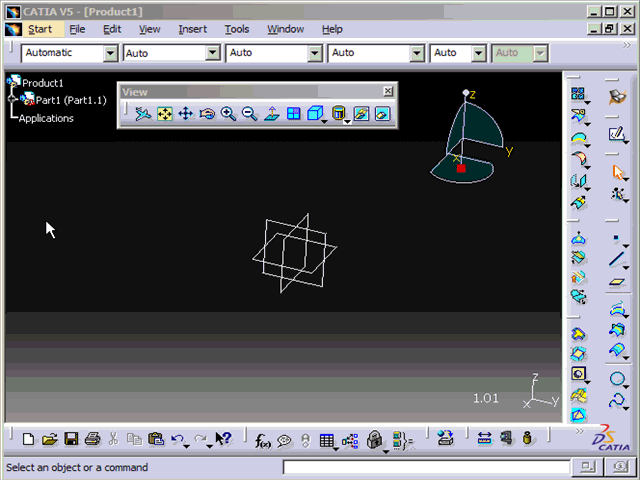Click the Save floppy disk icon
The width and height of the screenshot is (640, 480).
pos(71,439)
